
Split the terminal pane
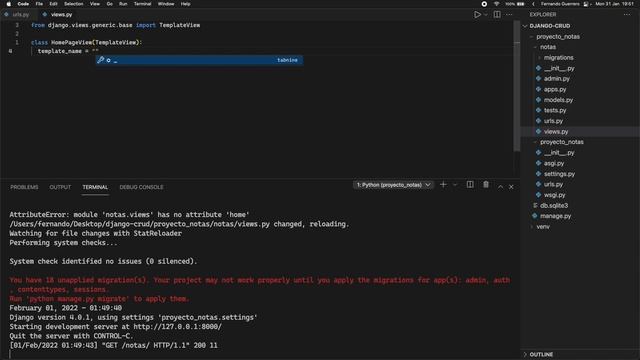click(470, 185)
